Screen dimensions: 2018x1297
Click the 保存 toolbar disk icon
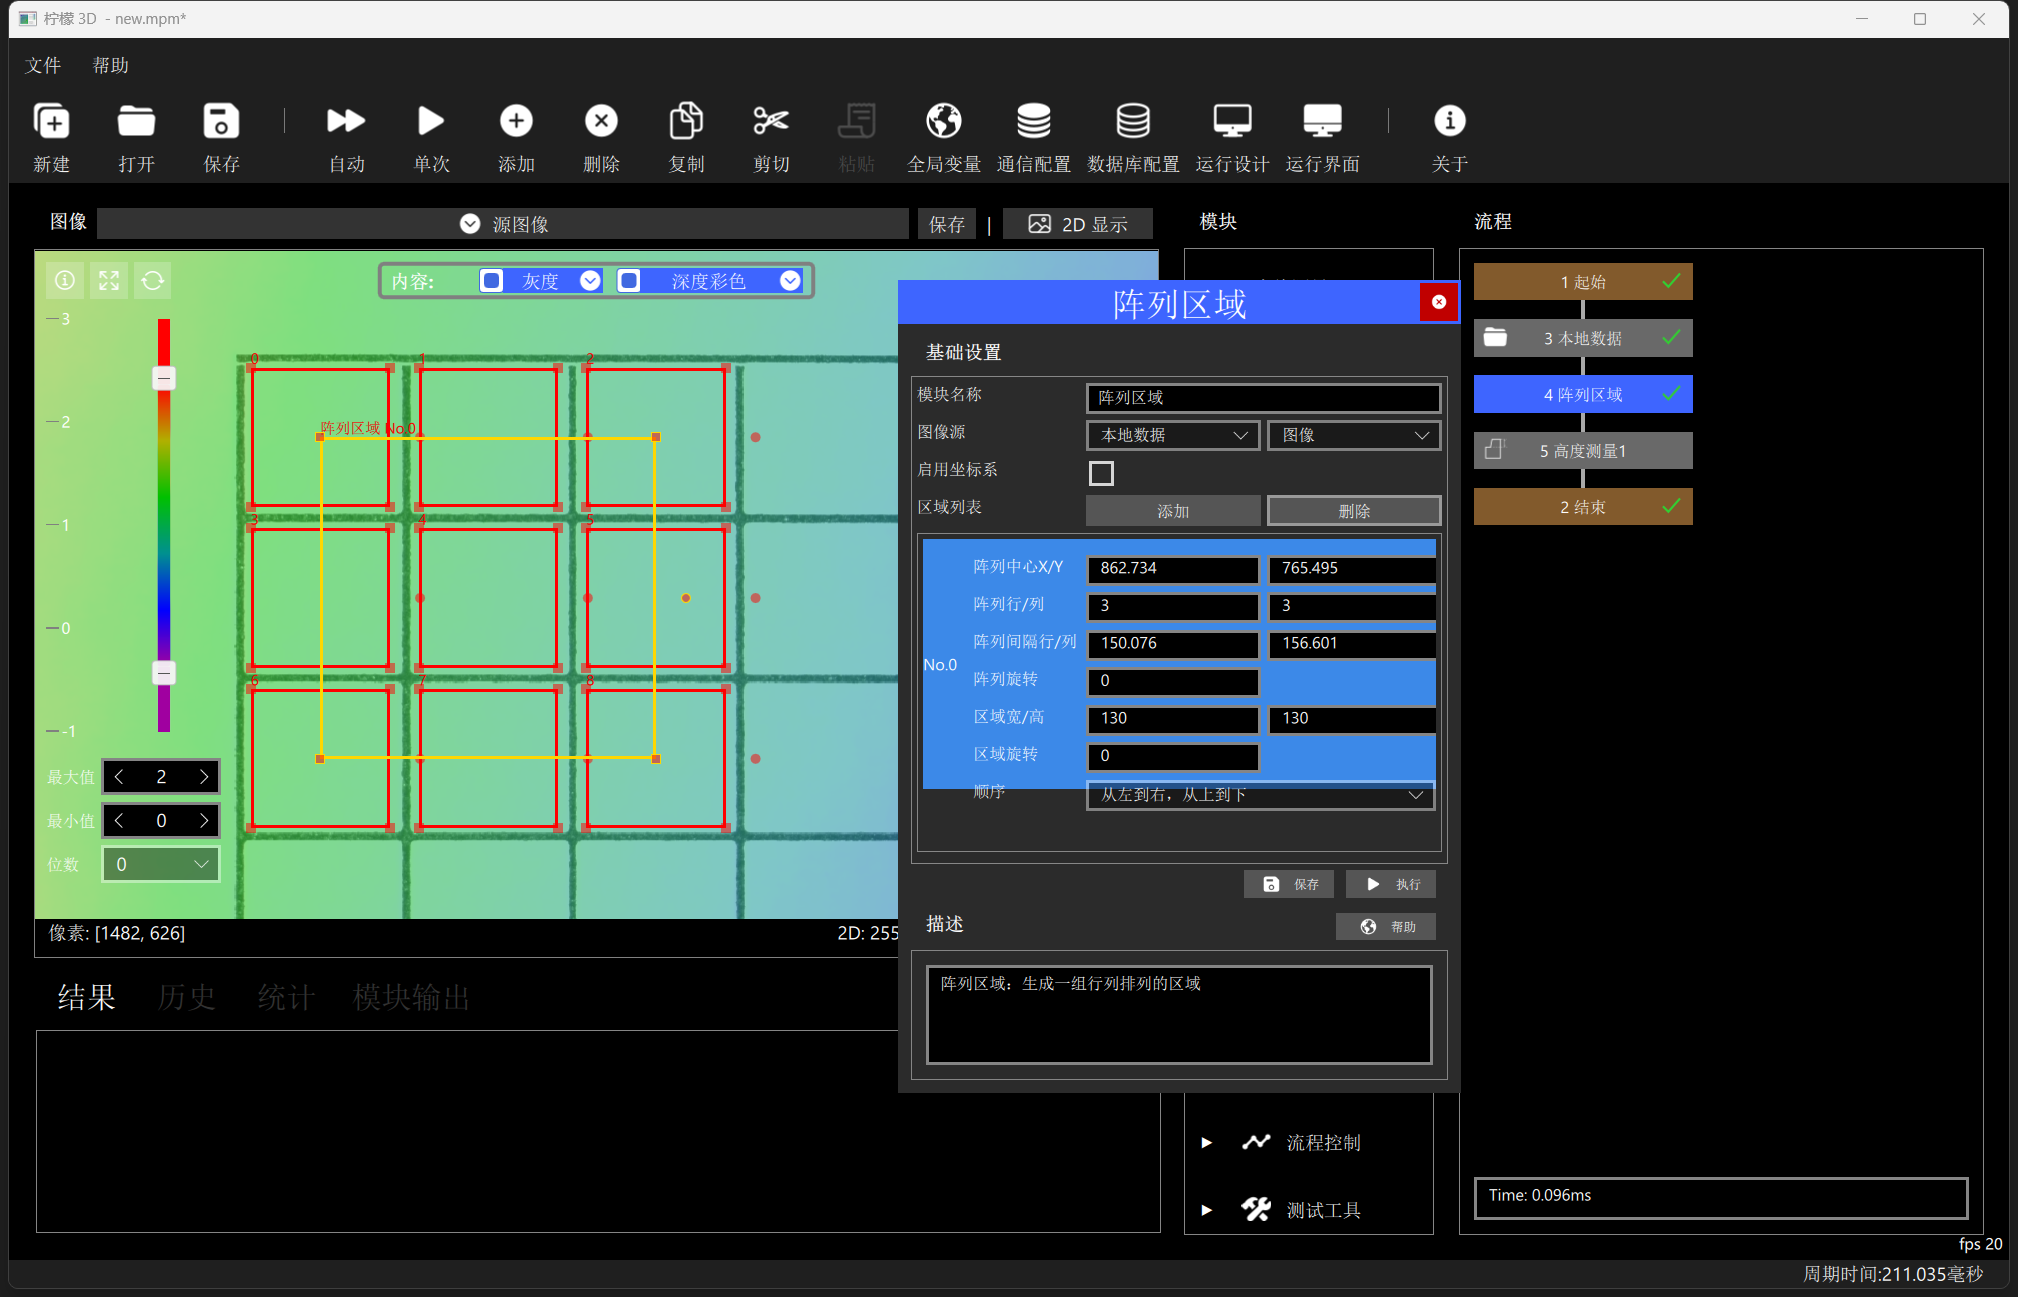pos(221,121)
